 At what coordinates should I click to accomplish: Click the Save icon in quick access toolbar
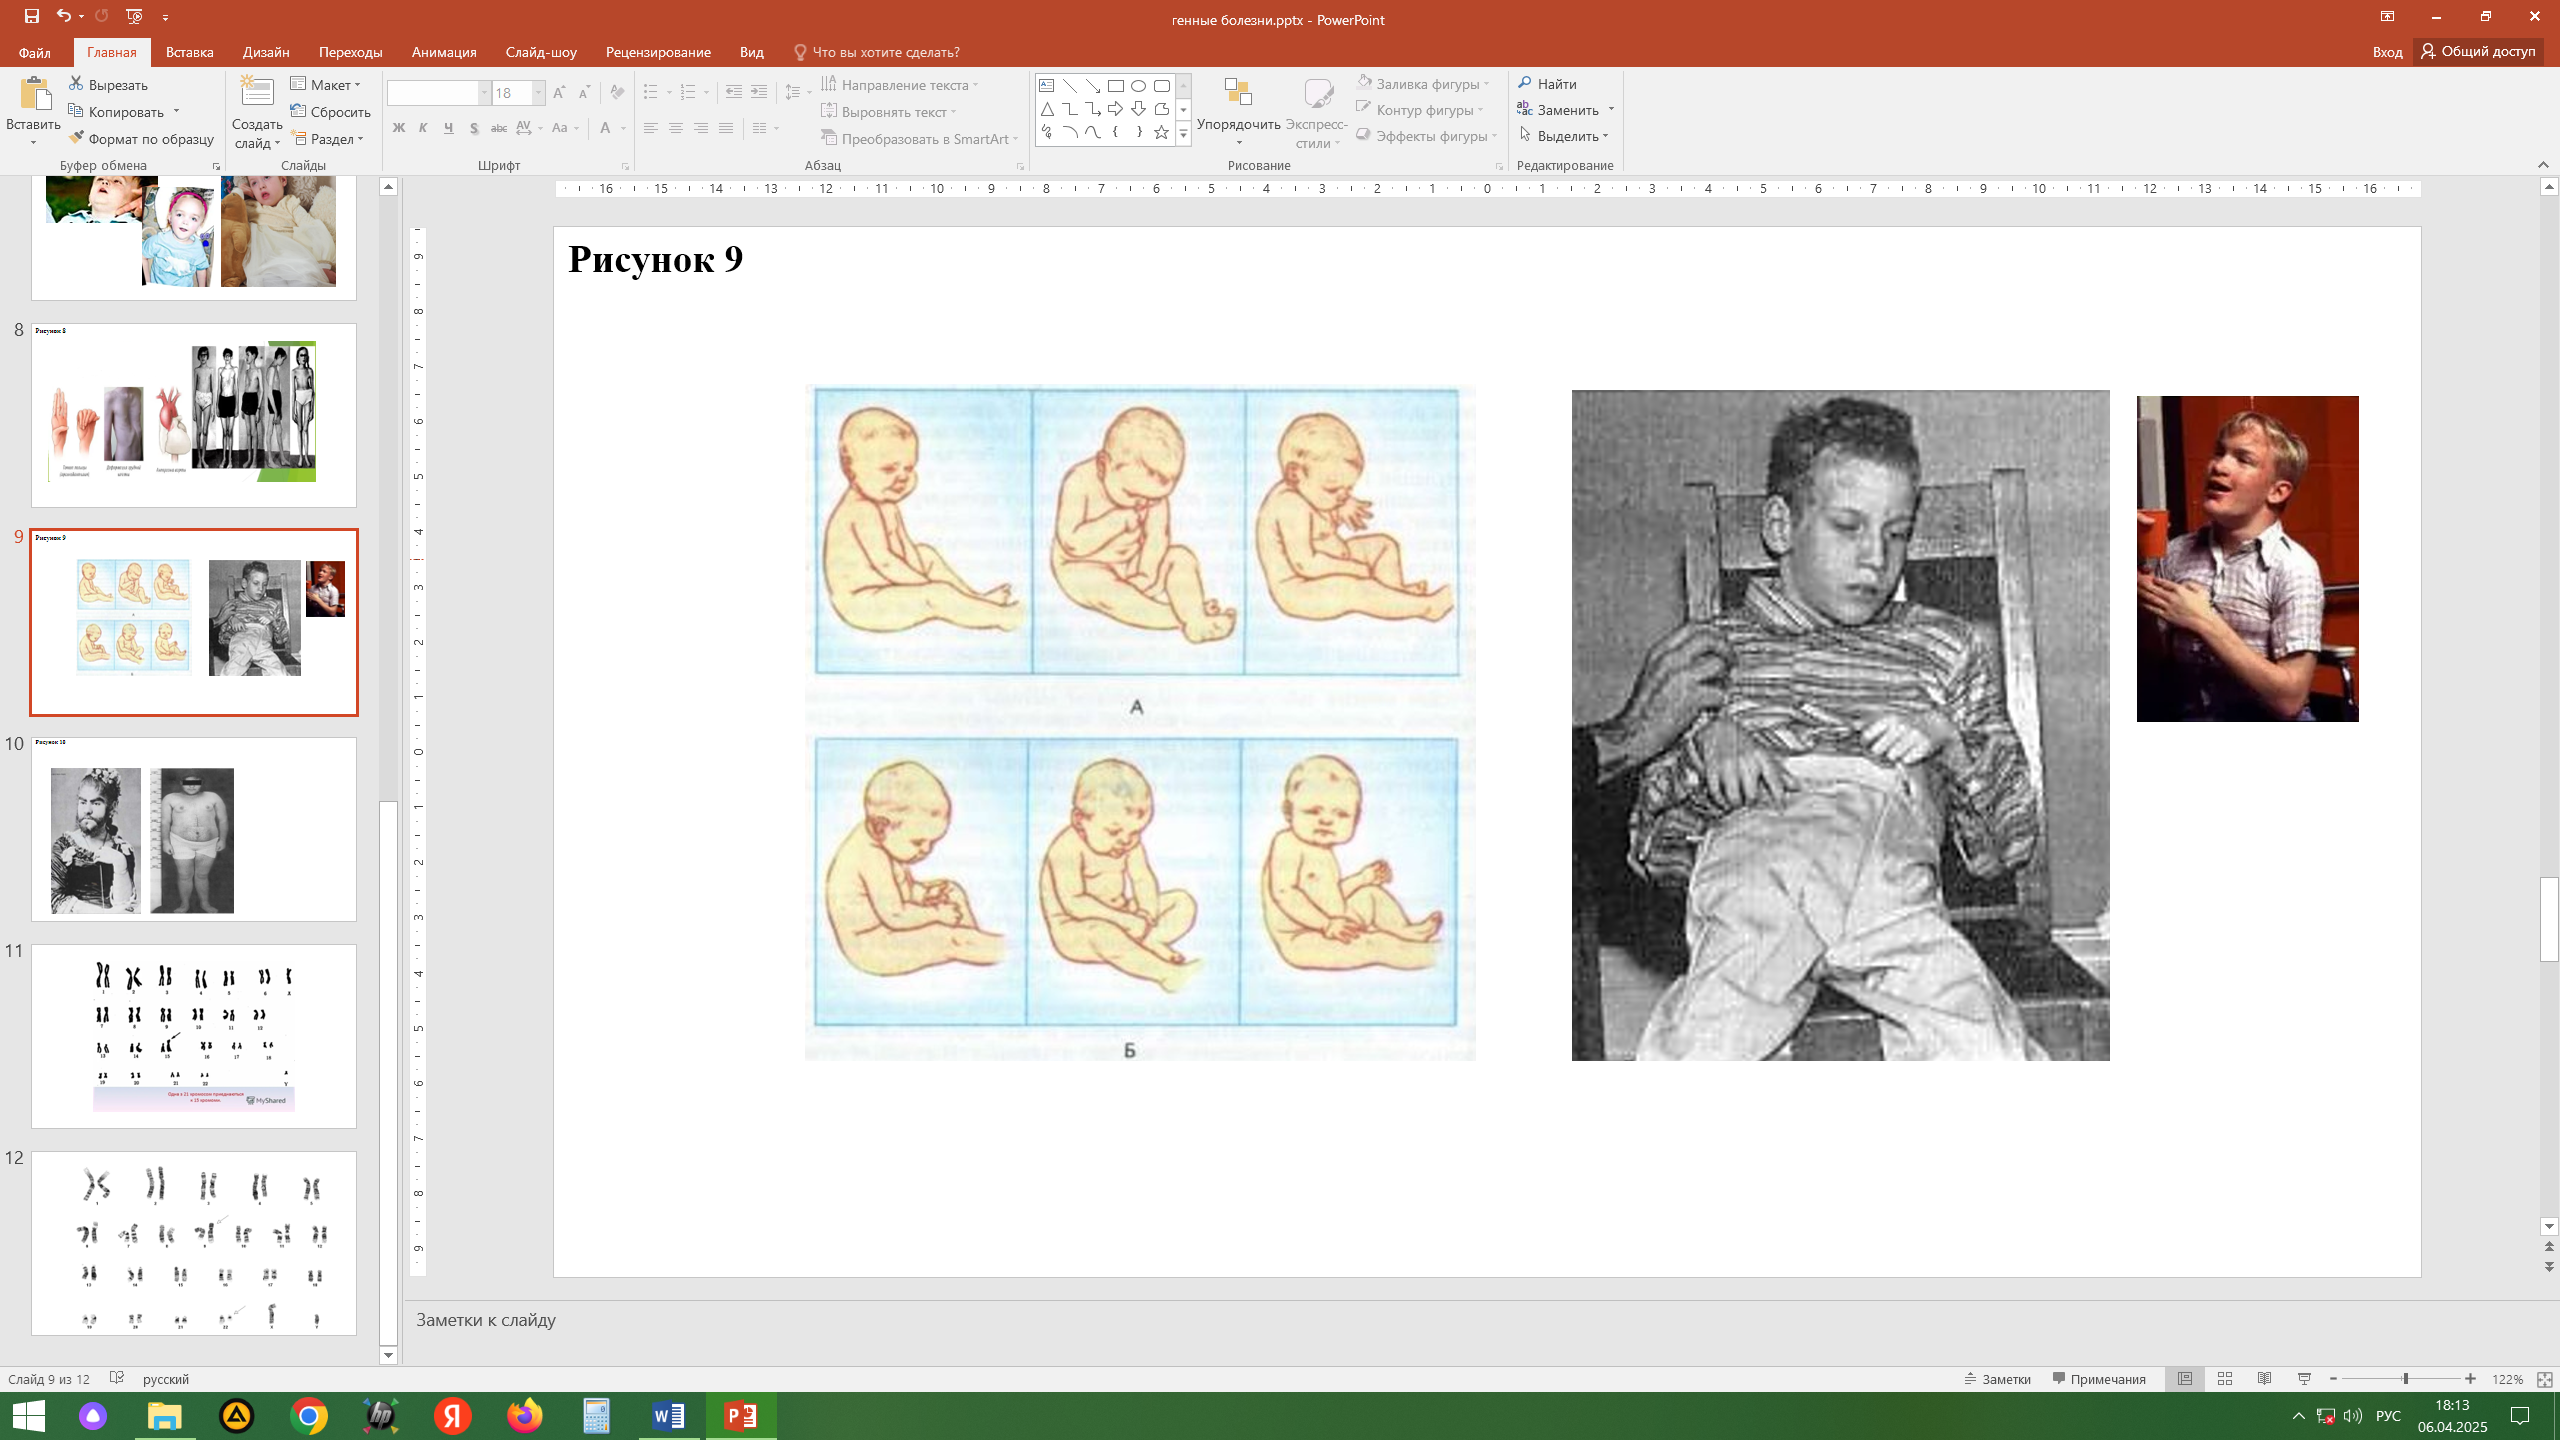[x=32, y=16]
